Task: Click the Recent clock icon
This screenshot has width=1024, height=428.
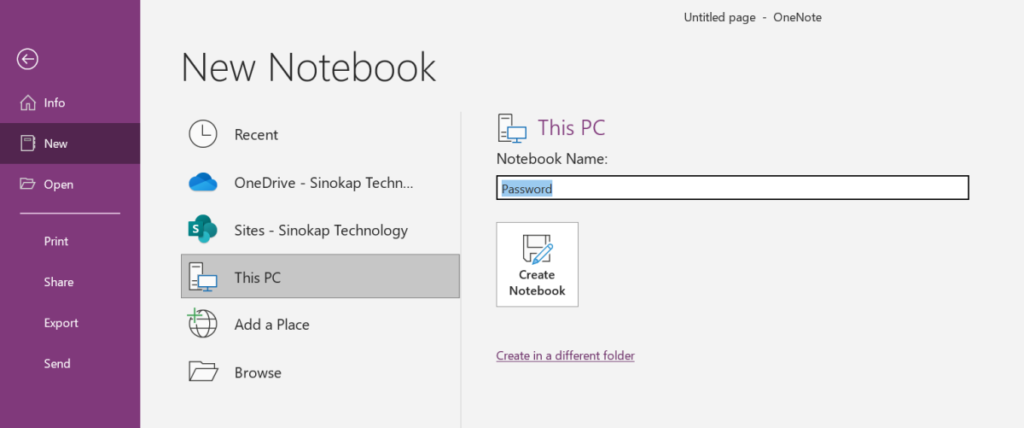Action: point(203,134)
